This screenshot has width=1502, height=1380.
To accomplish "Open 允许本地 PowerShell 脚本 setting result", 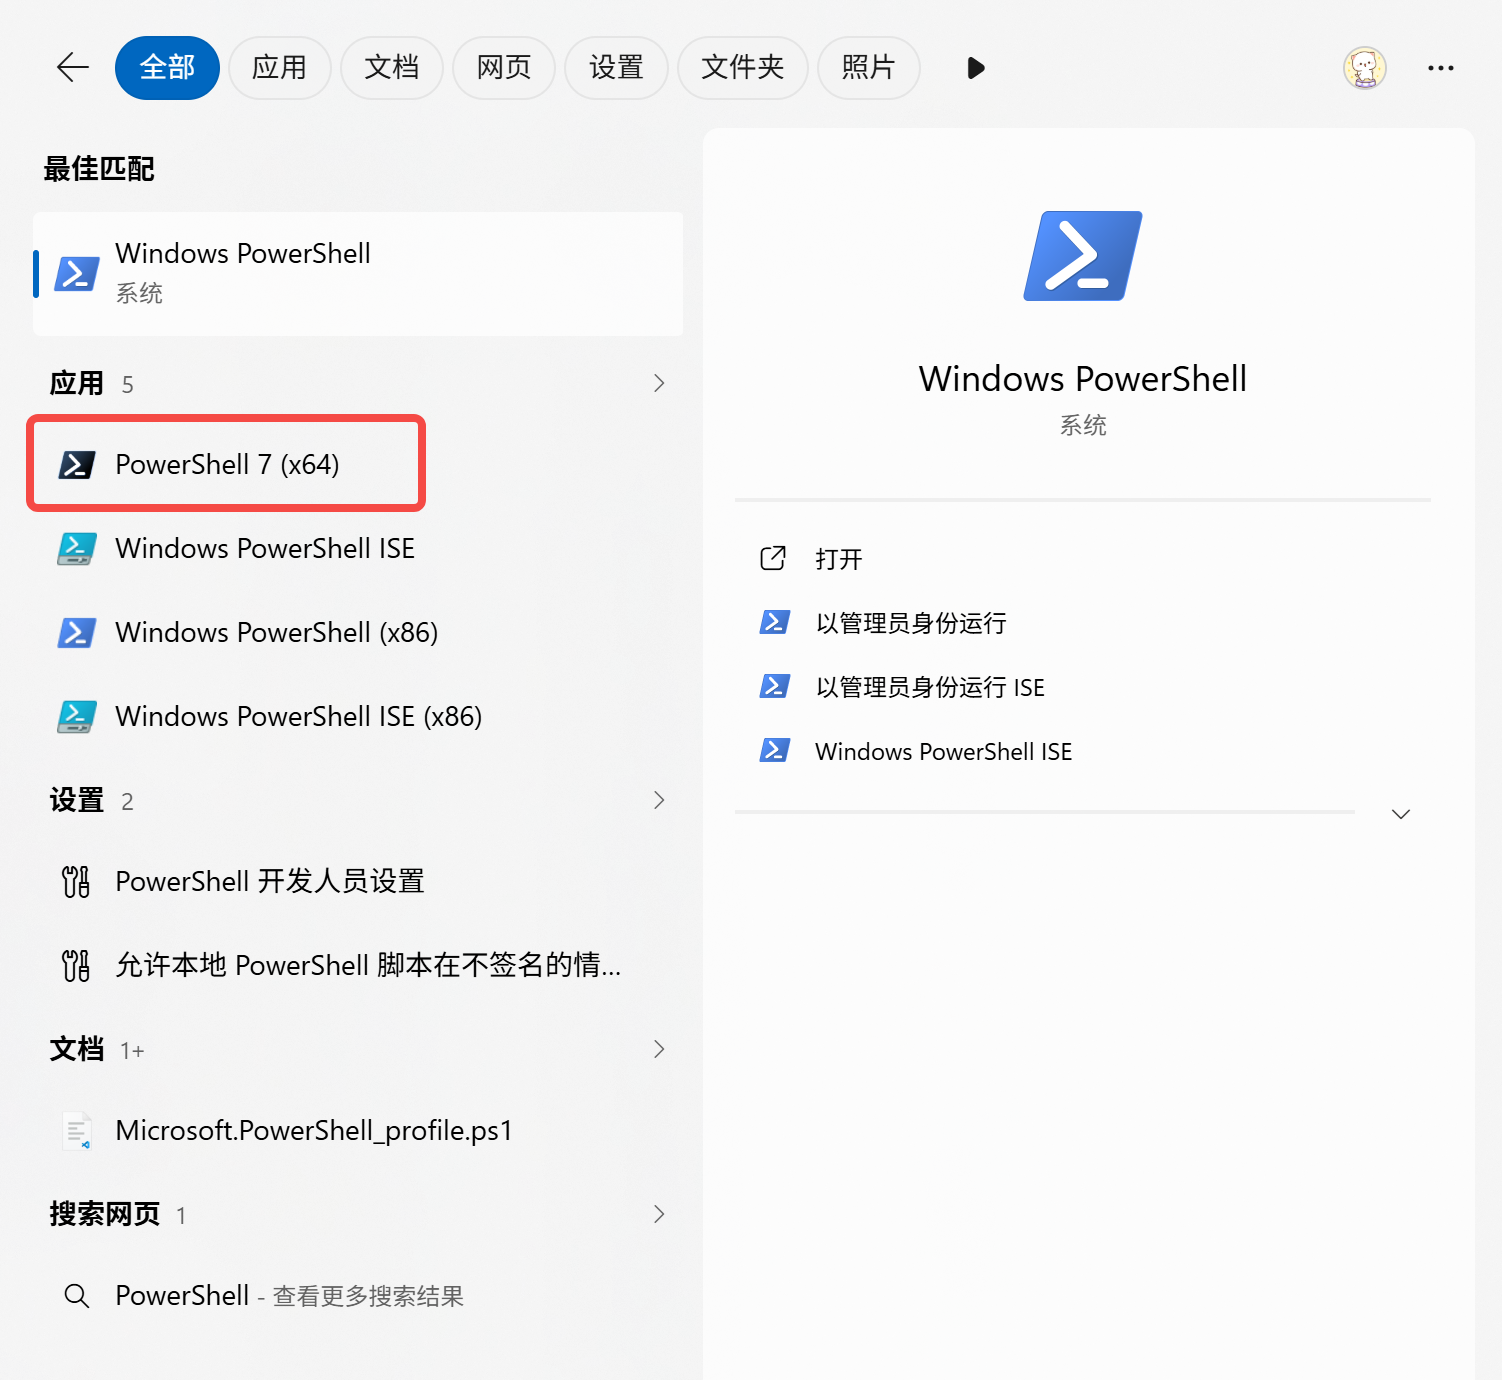I will click(358, 965).
